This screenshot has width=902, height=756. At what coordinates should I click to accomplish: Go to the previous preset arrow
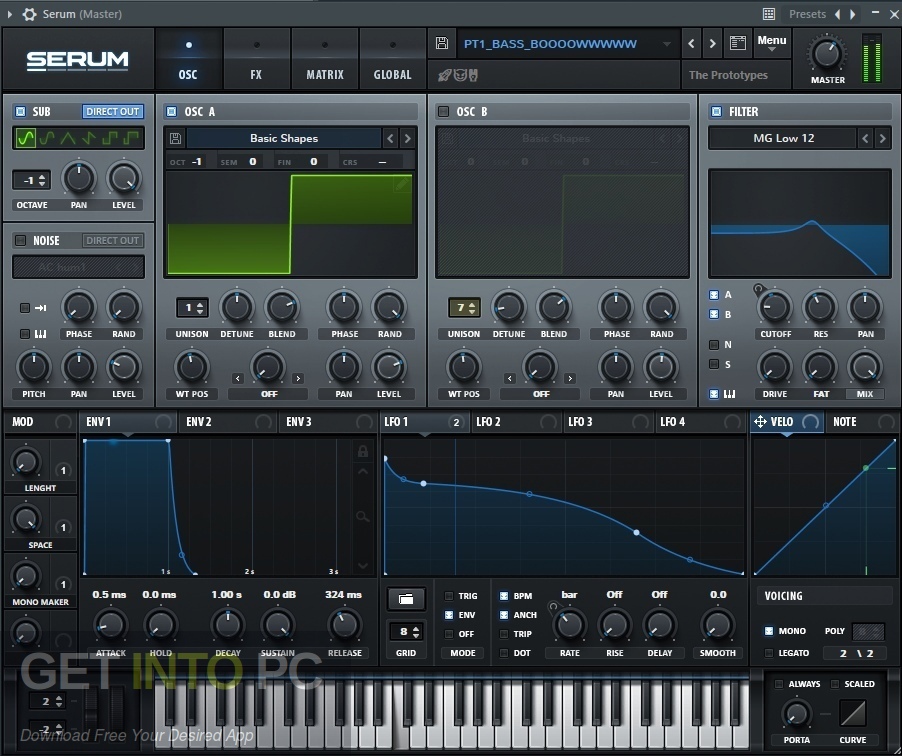coord(691,43)
